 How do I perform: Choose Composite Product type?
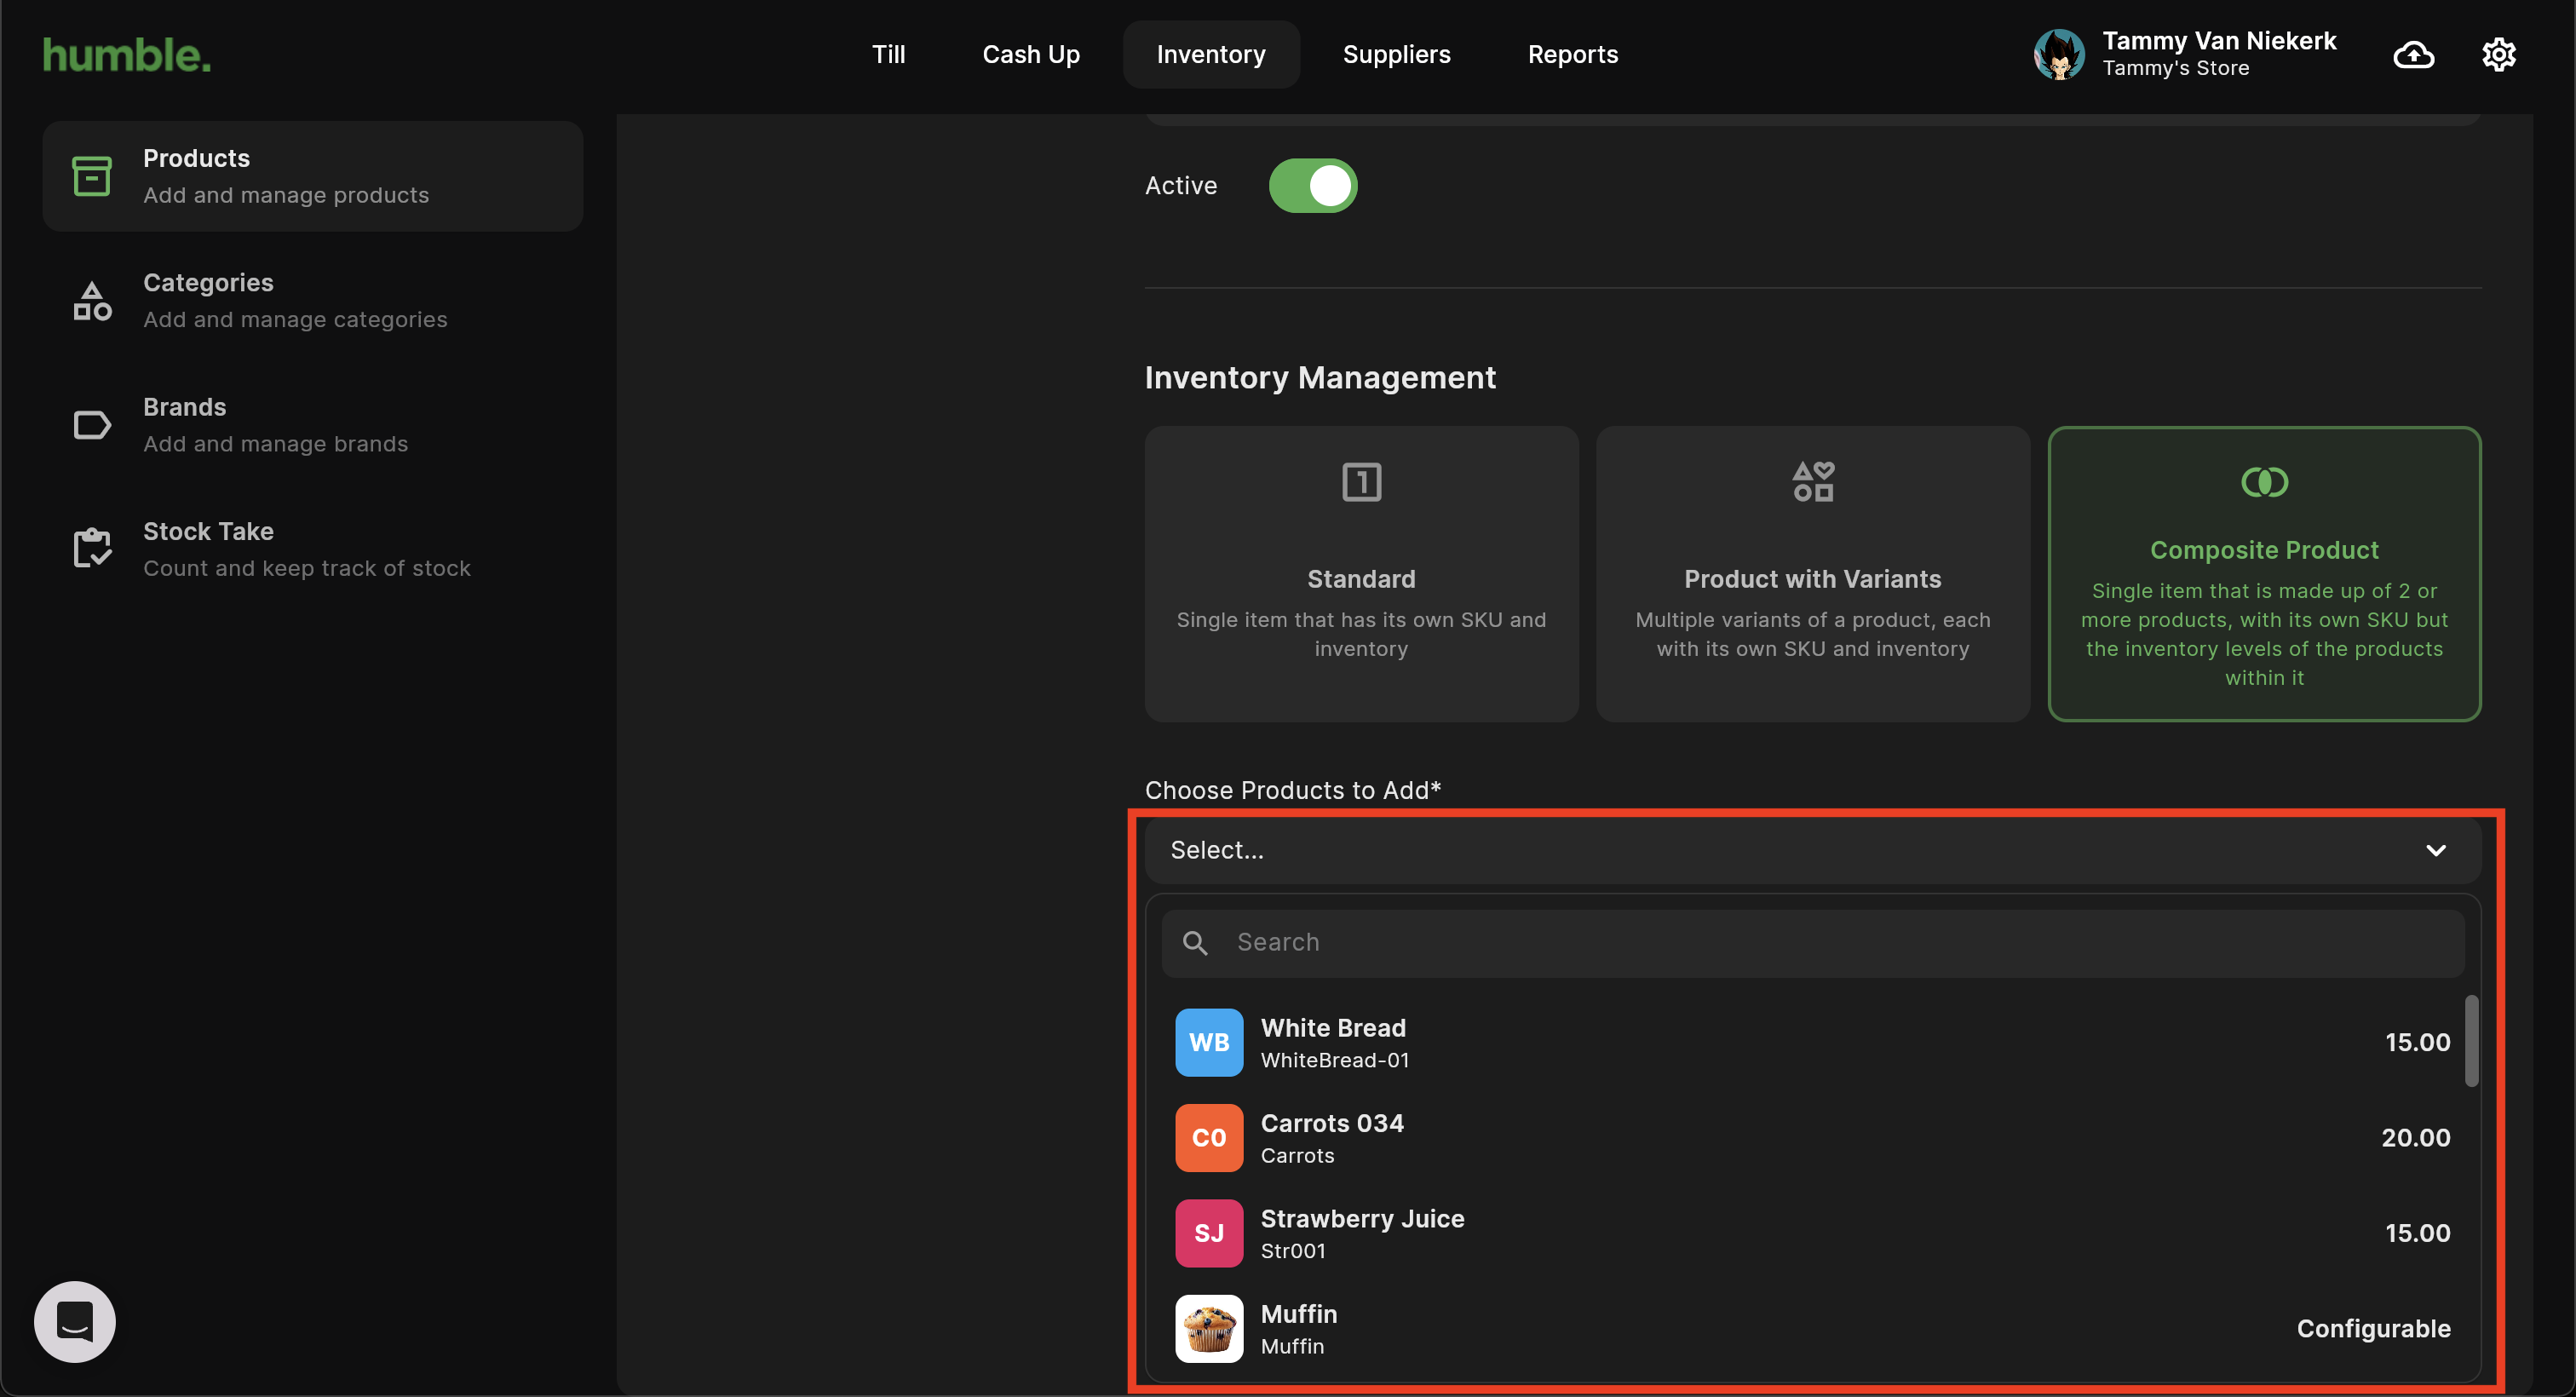[x=2264, y=574]
